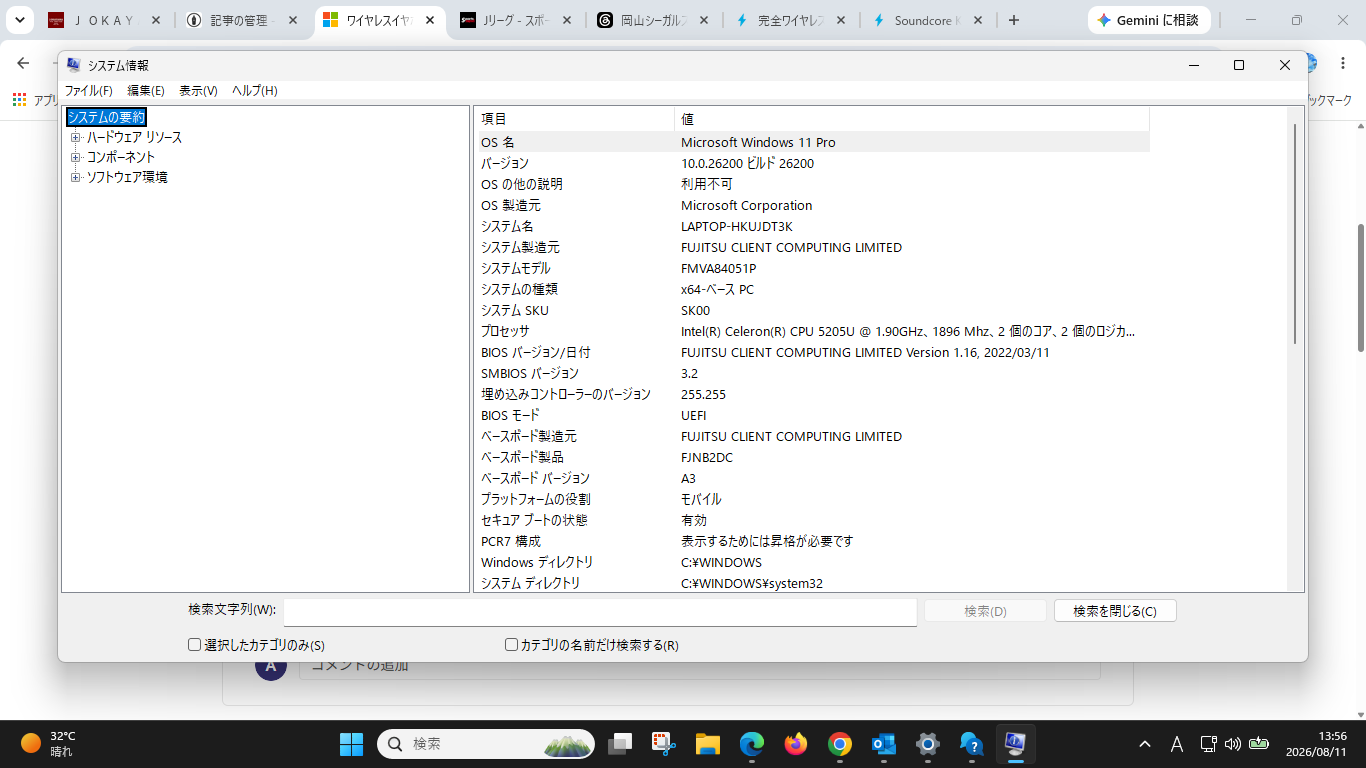This screenshot has width=1366, height=768.
Task: Open the Get Help icon in the taskbar
Action: click(972, 744)
